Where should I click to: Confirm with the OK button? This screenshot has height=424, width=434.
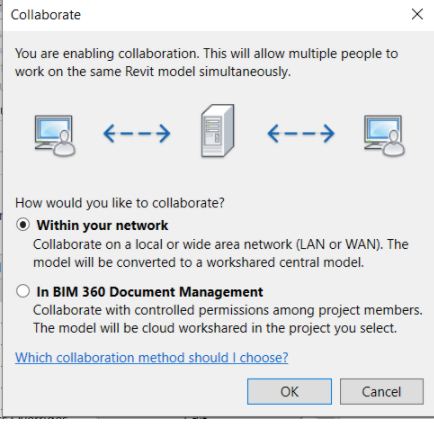pos(289,391)
